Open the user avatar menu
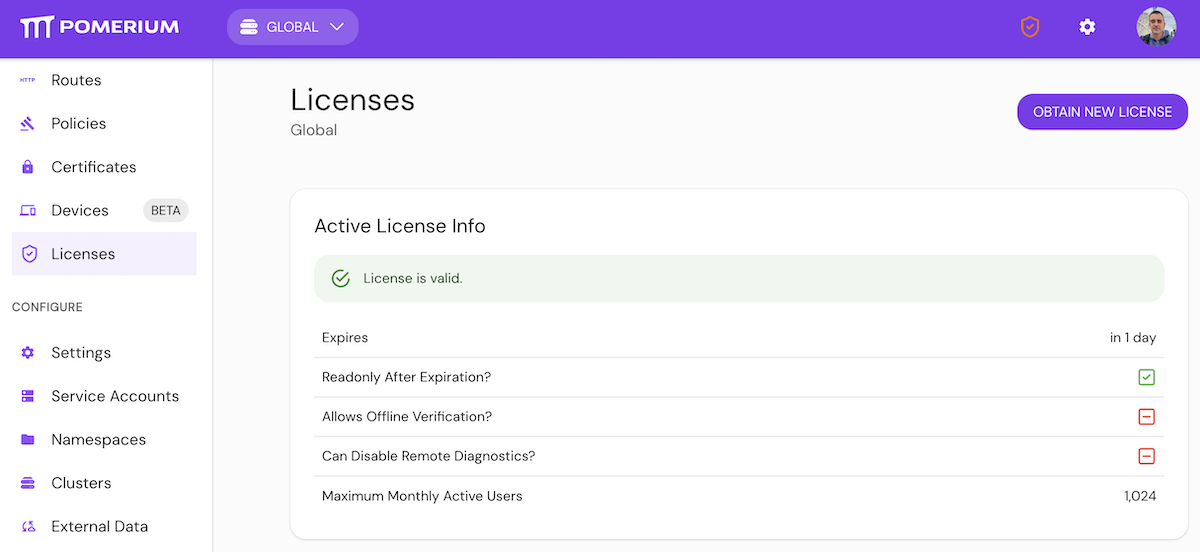 point(1156,27)
